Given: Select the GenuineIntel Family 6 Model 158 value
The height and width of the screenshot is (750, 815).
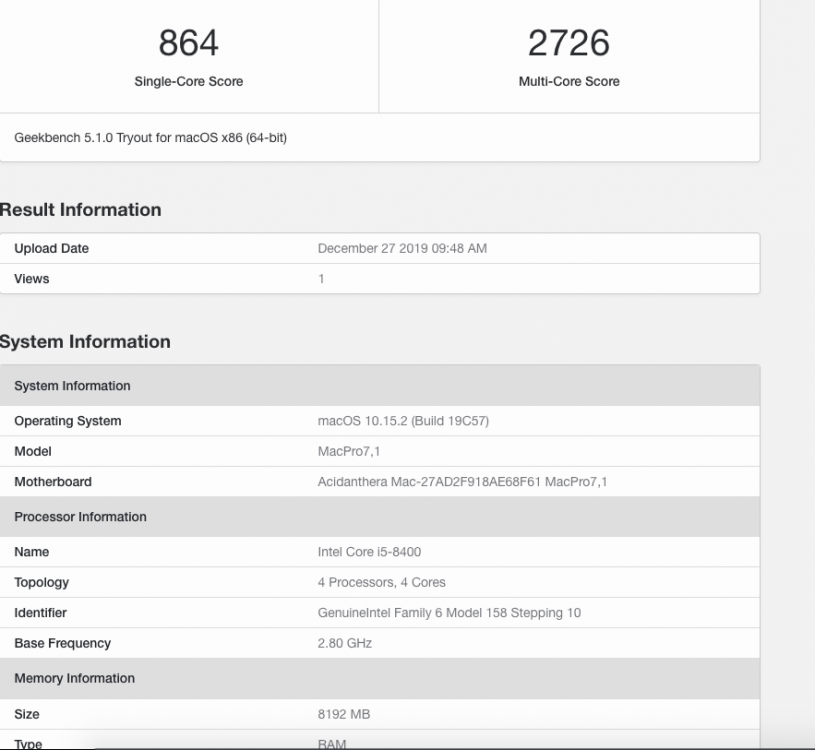Looking at the screenshot, I should [449, 613].
